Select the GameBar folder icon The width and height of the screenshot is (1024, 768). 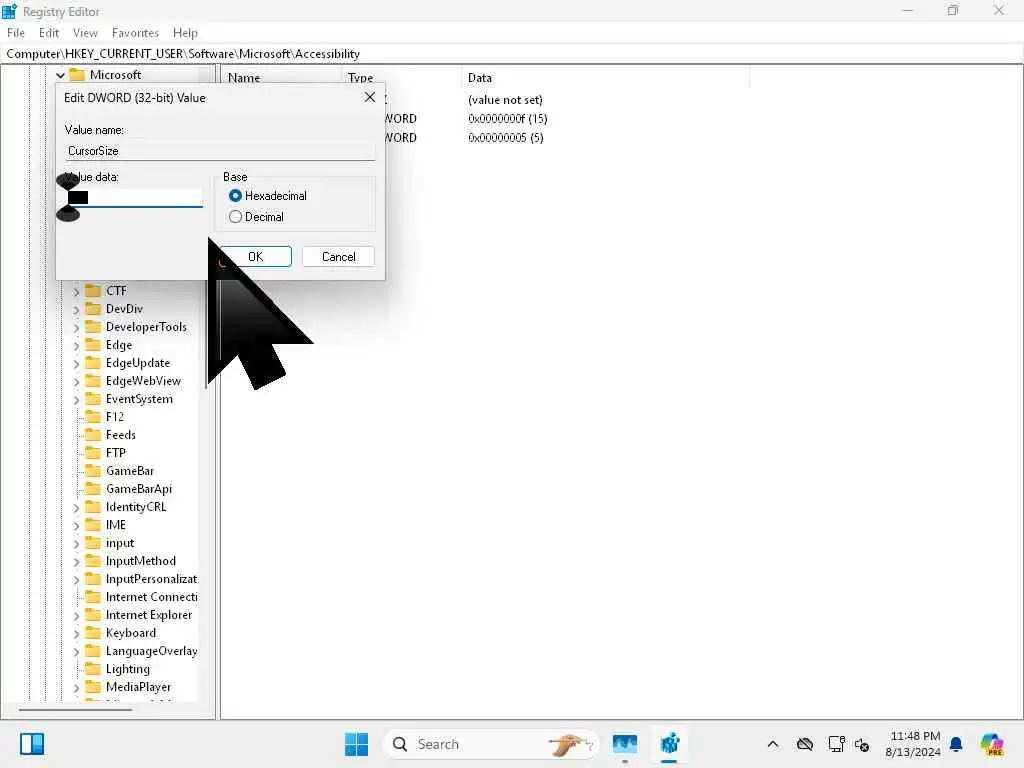coord(93,471)
